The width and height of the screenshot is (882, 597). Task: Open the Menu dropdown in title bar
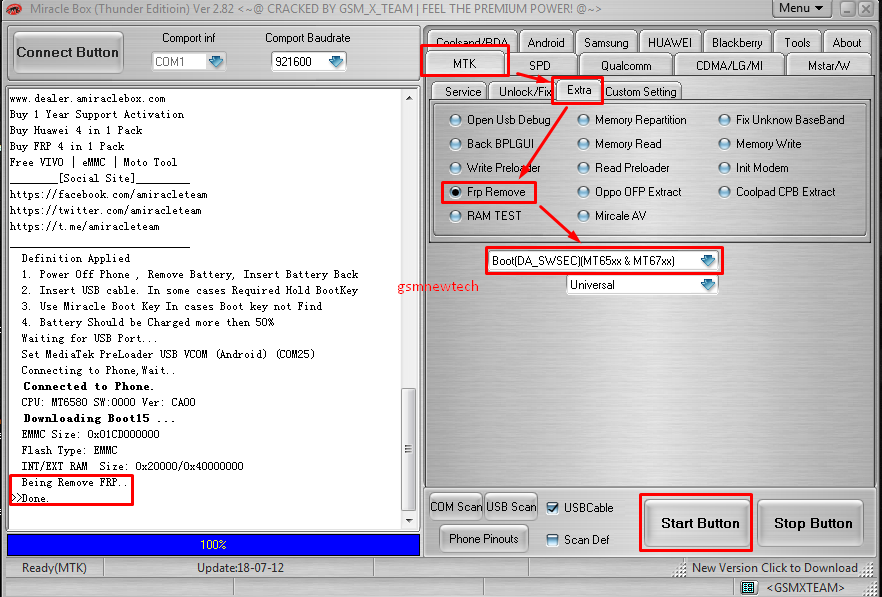coord(802,8)
